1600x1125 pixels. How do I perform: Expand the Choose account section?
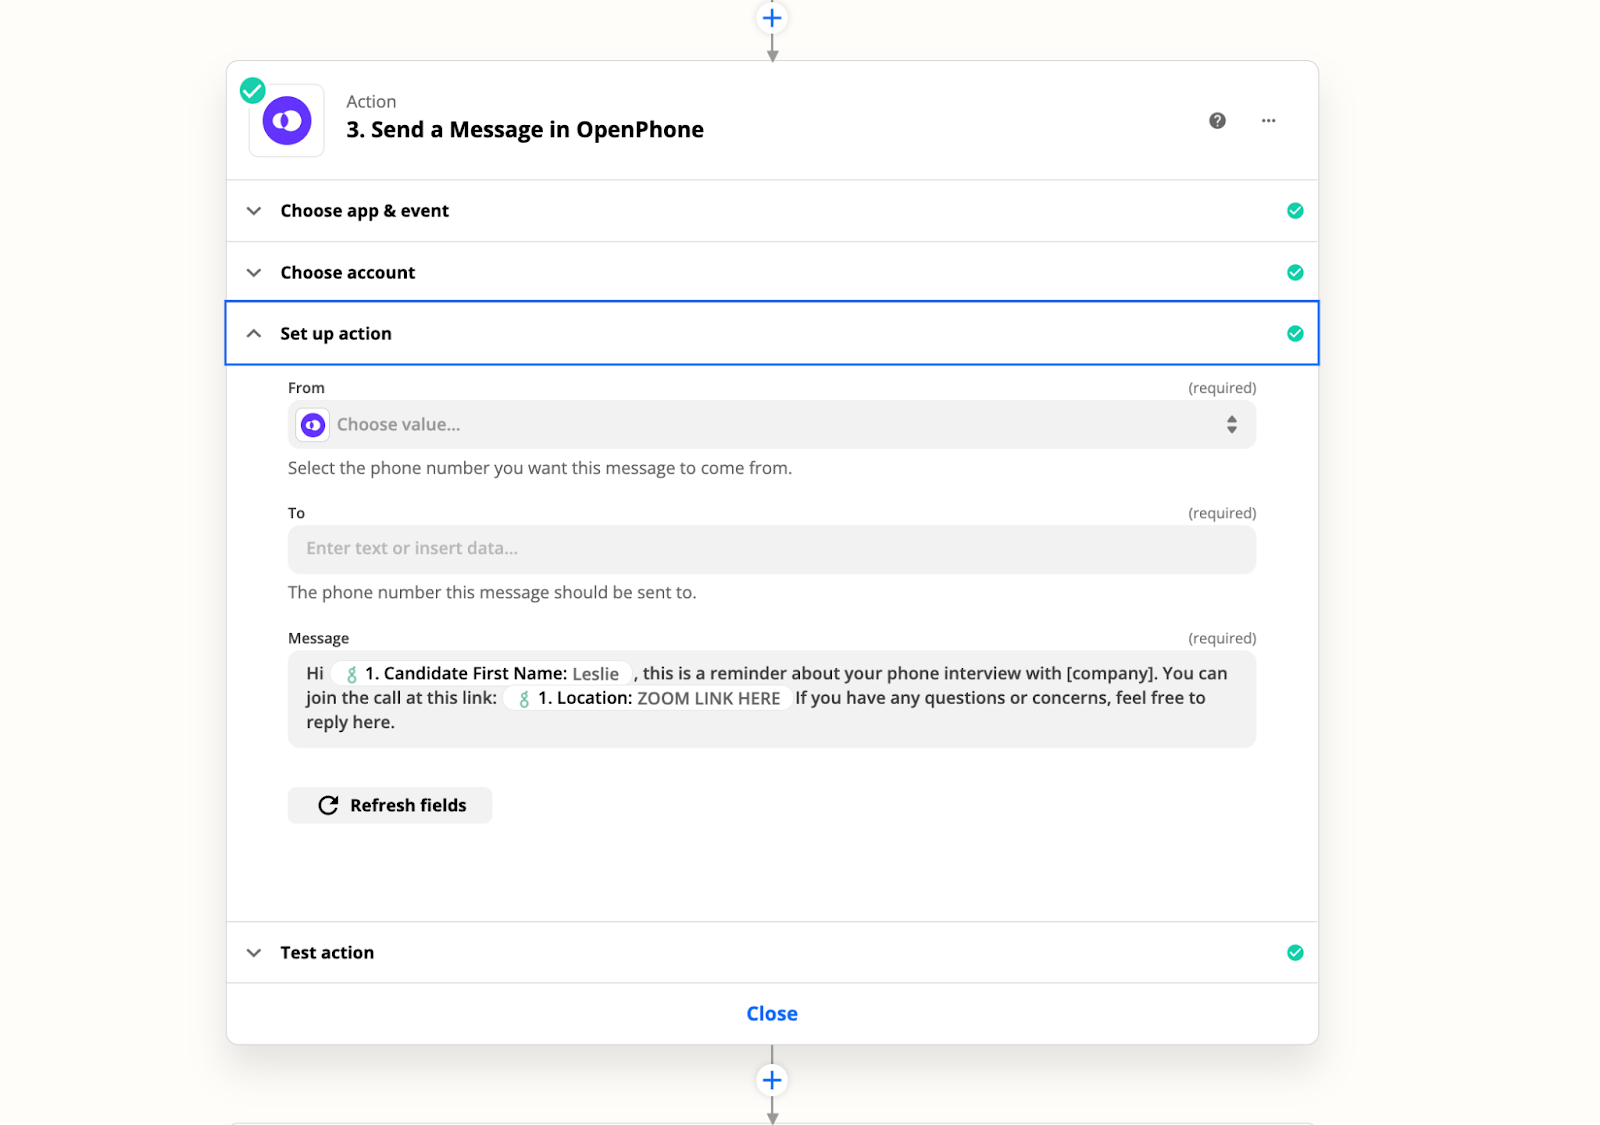(x=772, y=273)
